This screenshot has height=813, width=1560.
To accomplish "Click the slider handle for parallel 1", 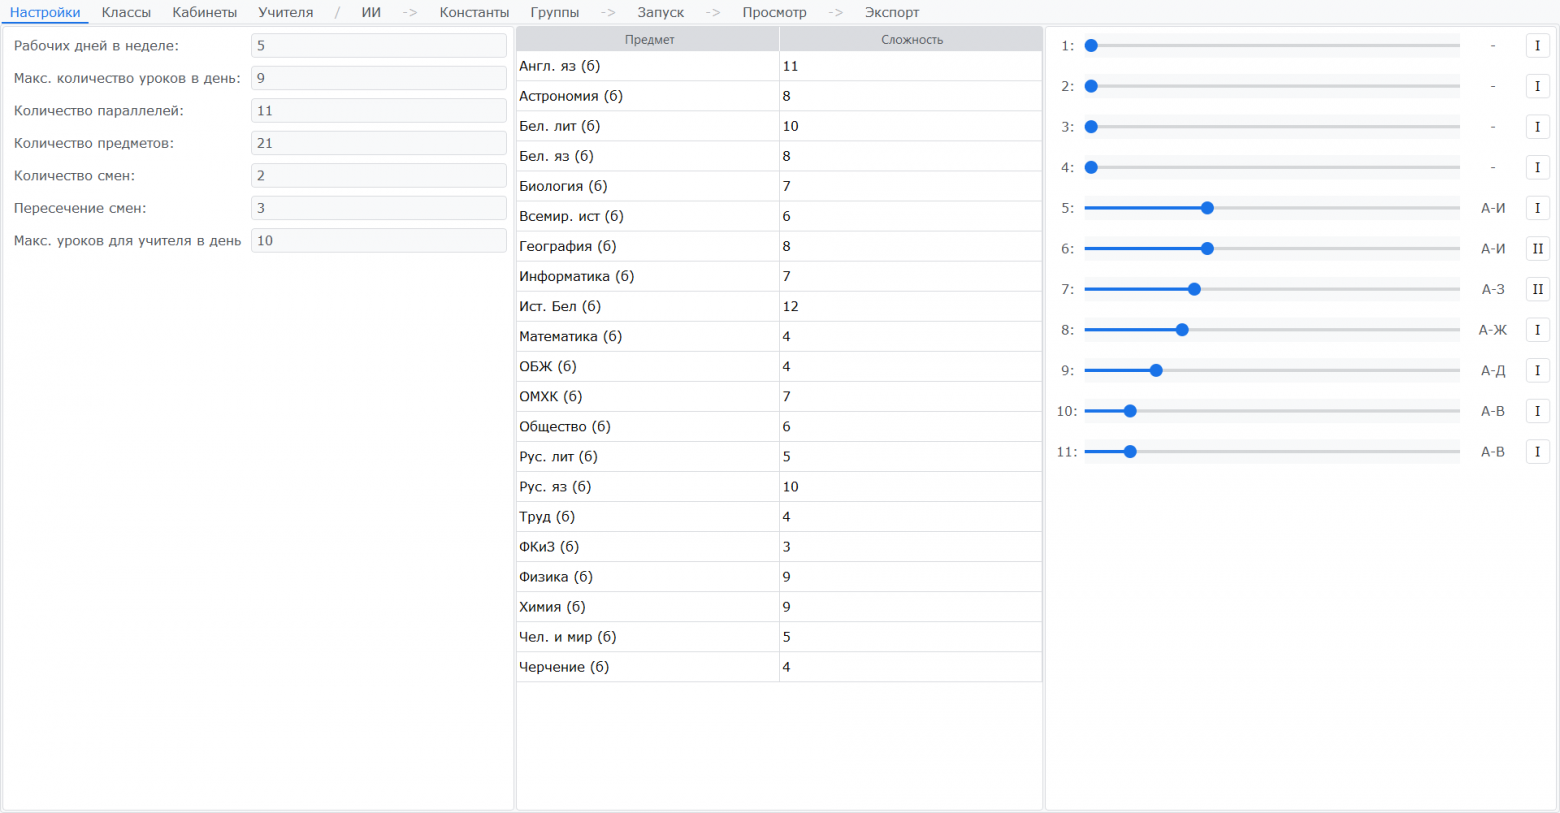I will [x=1091, y=46].
